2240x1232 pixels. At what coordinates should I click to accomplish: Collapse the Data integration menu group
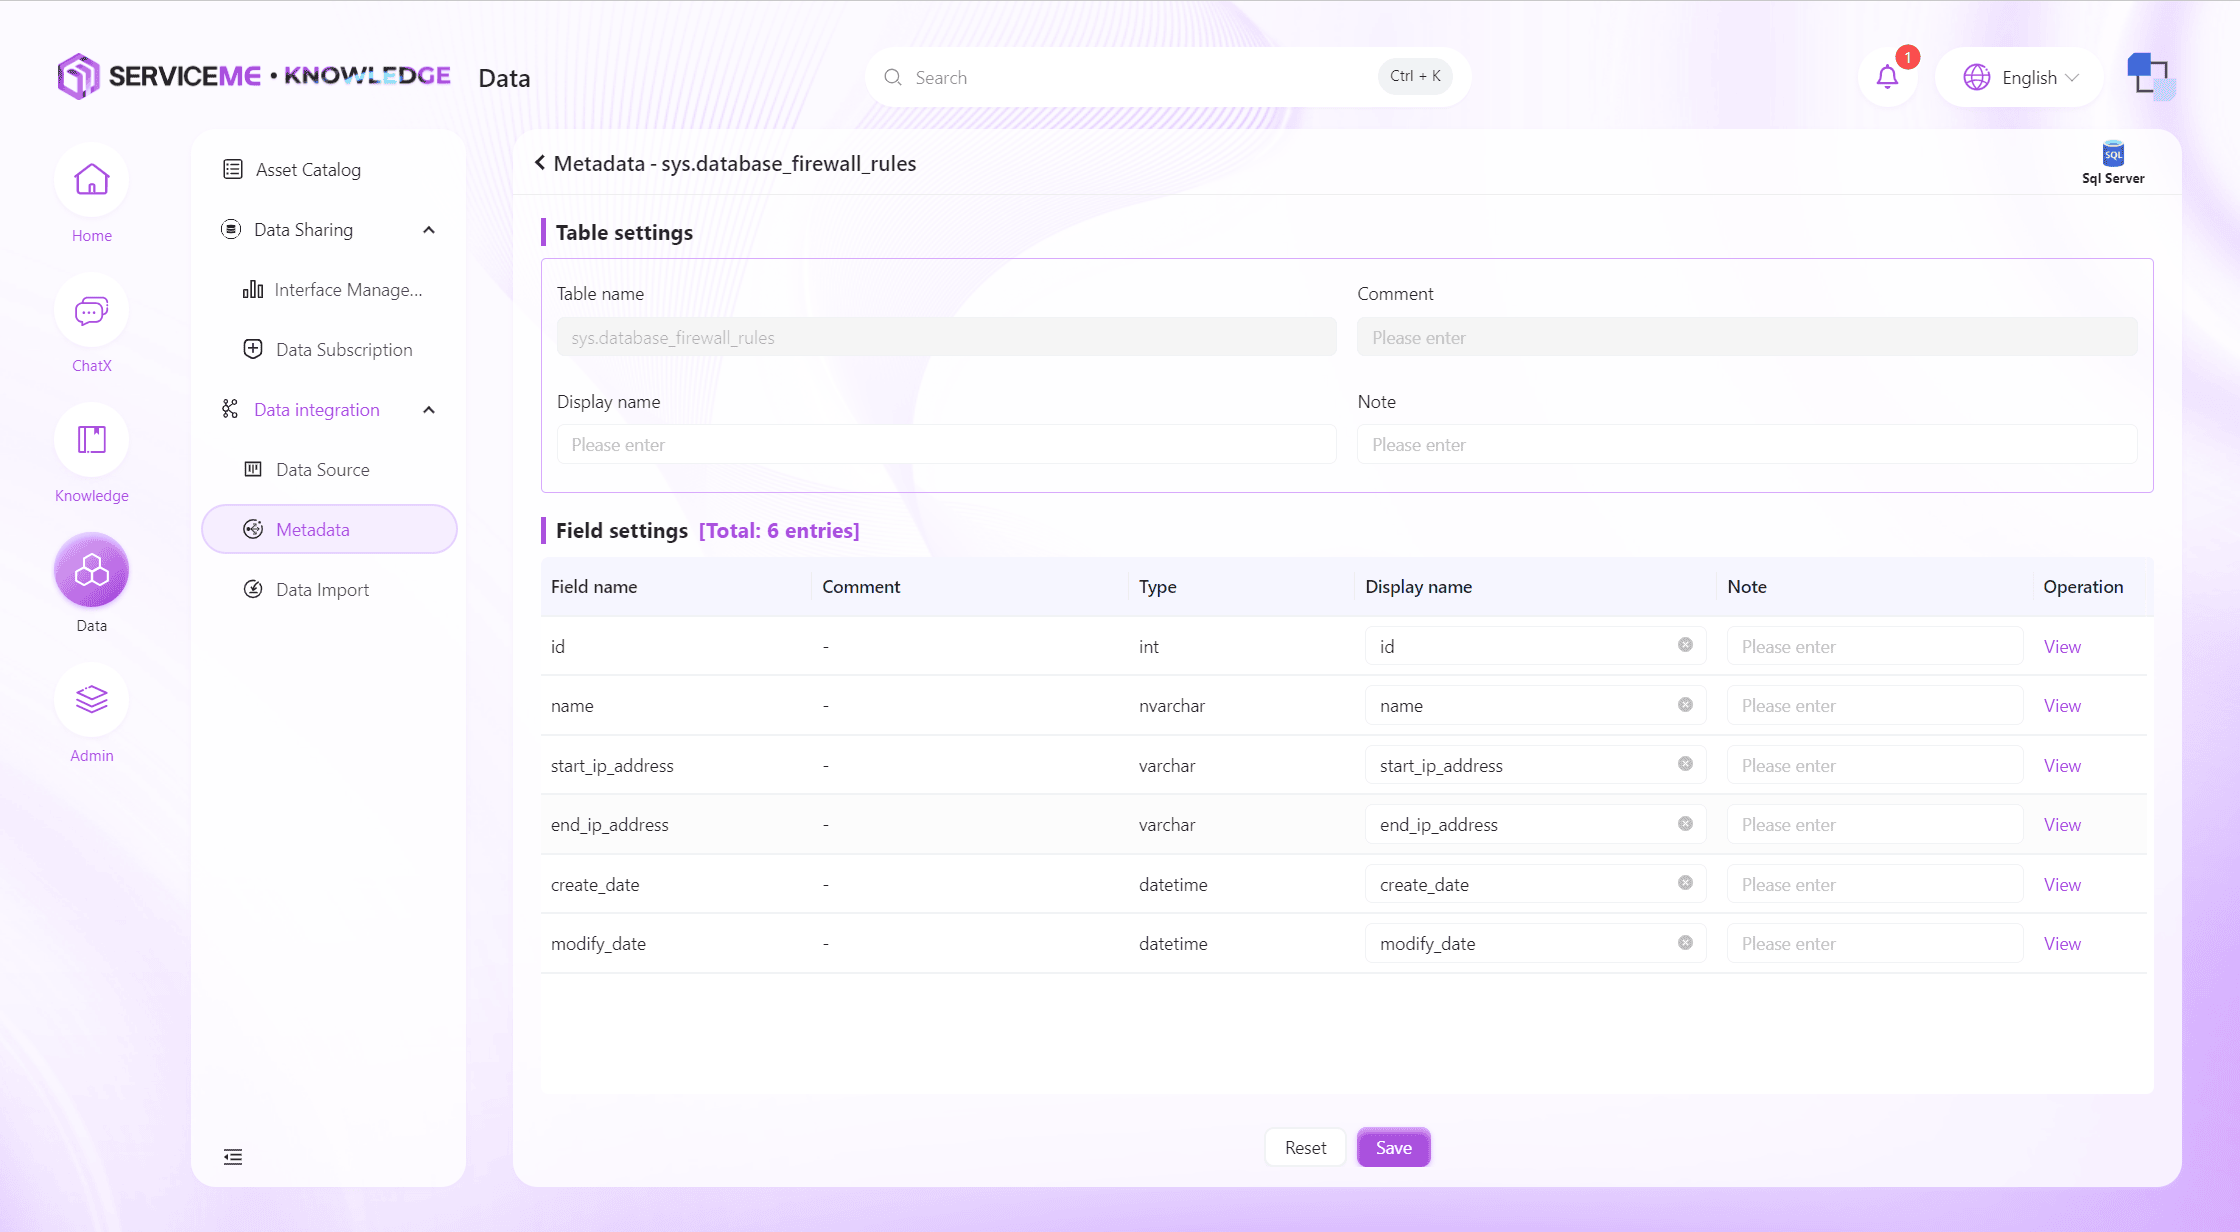coord(429,410)
